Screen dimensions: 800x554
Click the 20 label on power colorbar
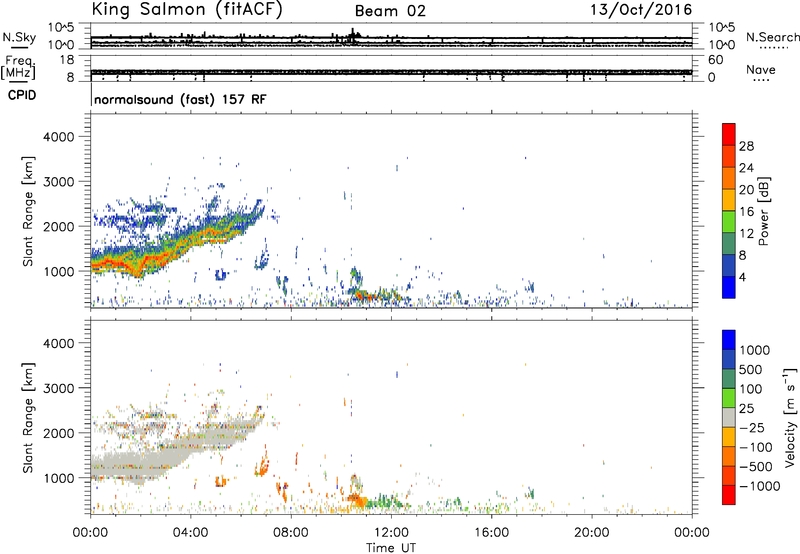(746, 189)
